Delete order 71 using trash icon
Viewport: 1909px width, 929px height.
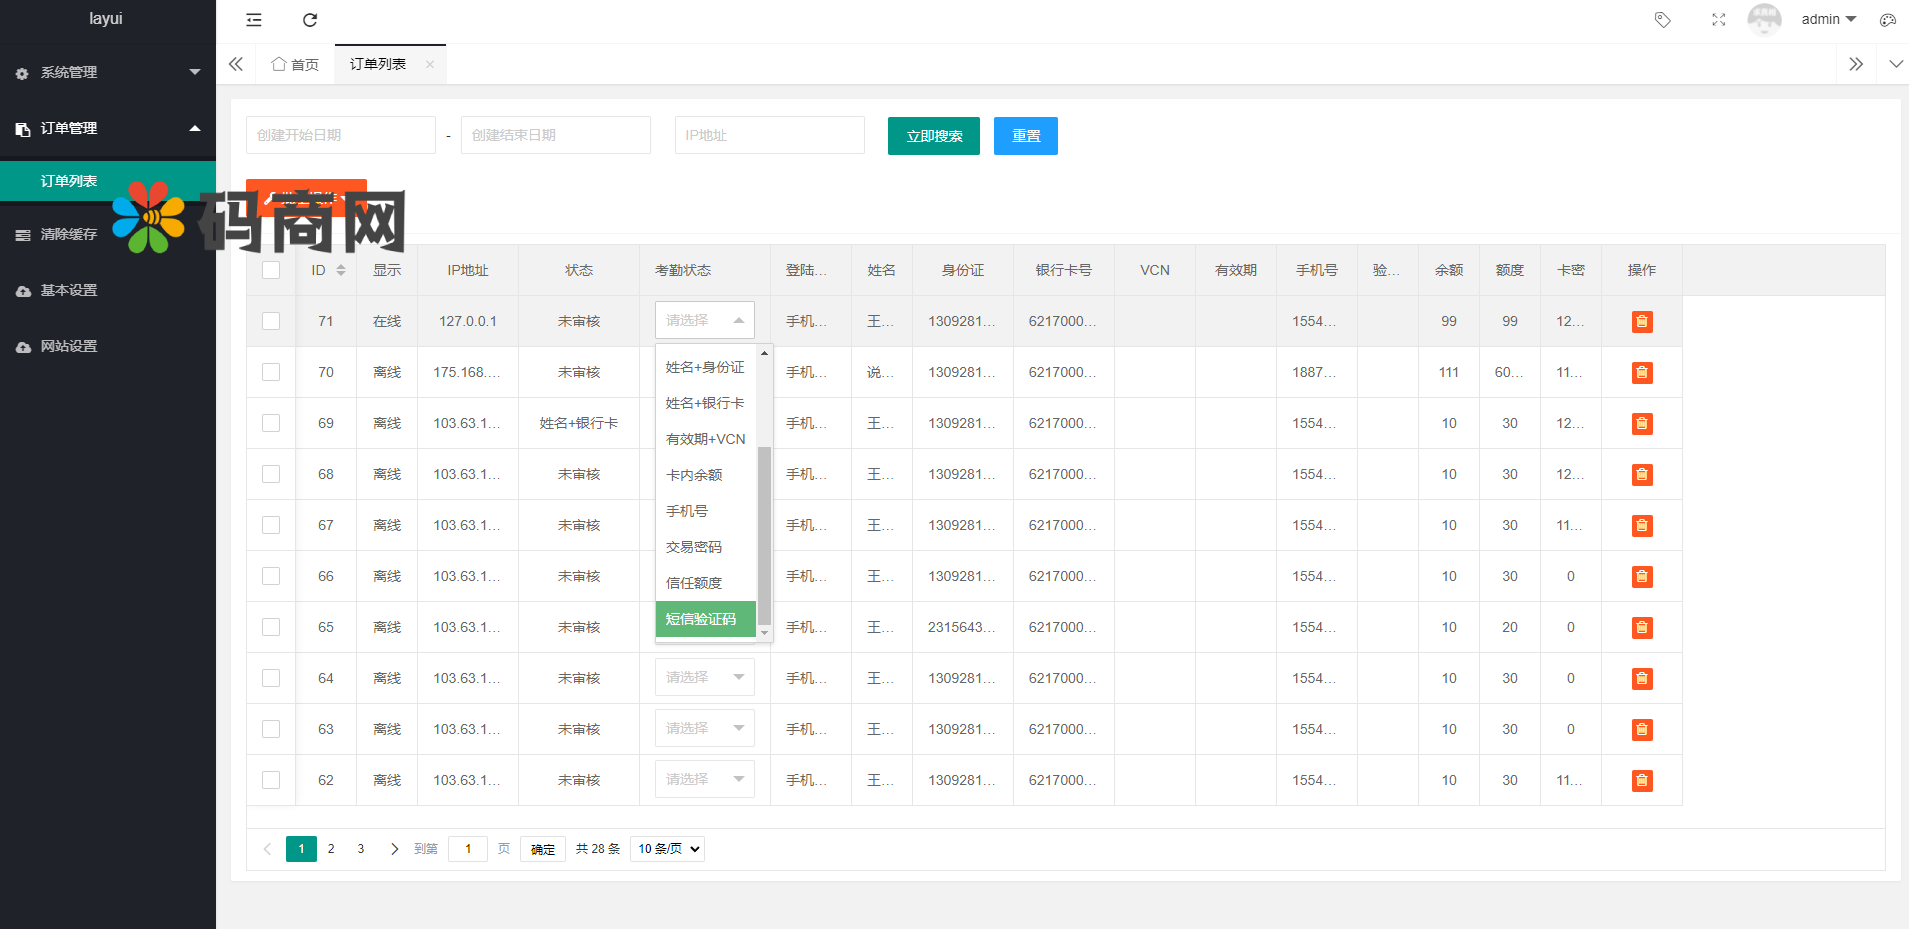click(x=1641, y=322)
